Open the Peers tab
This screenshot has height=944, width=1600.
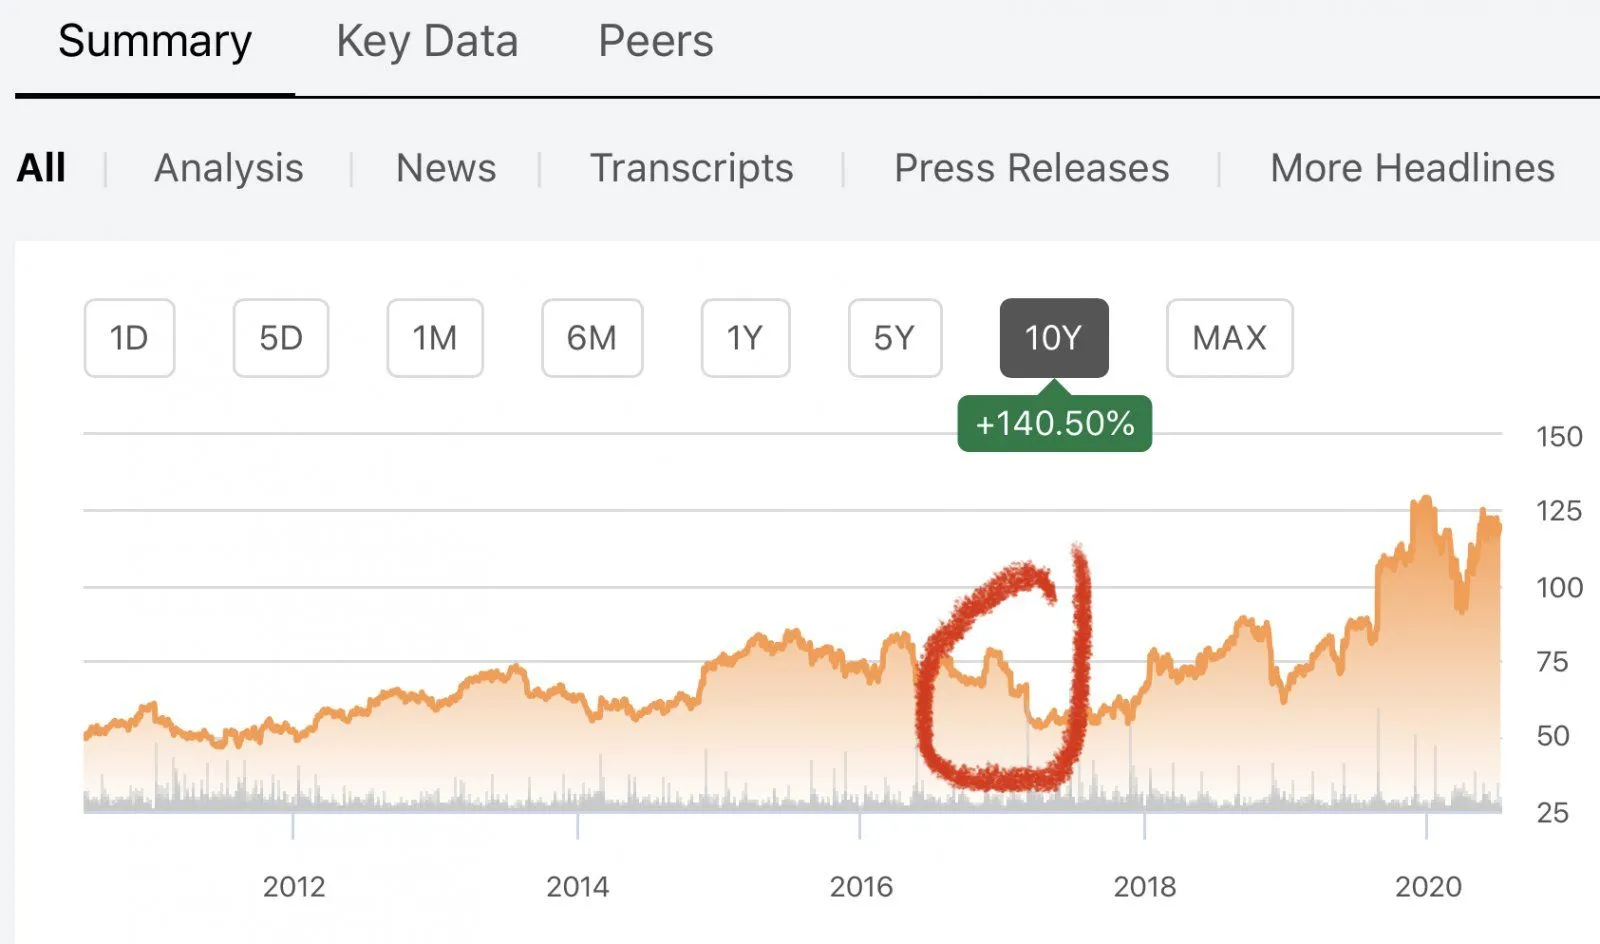[x=656, y=42]
